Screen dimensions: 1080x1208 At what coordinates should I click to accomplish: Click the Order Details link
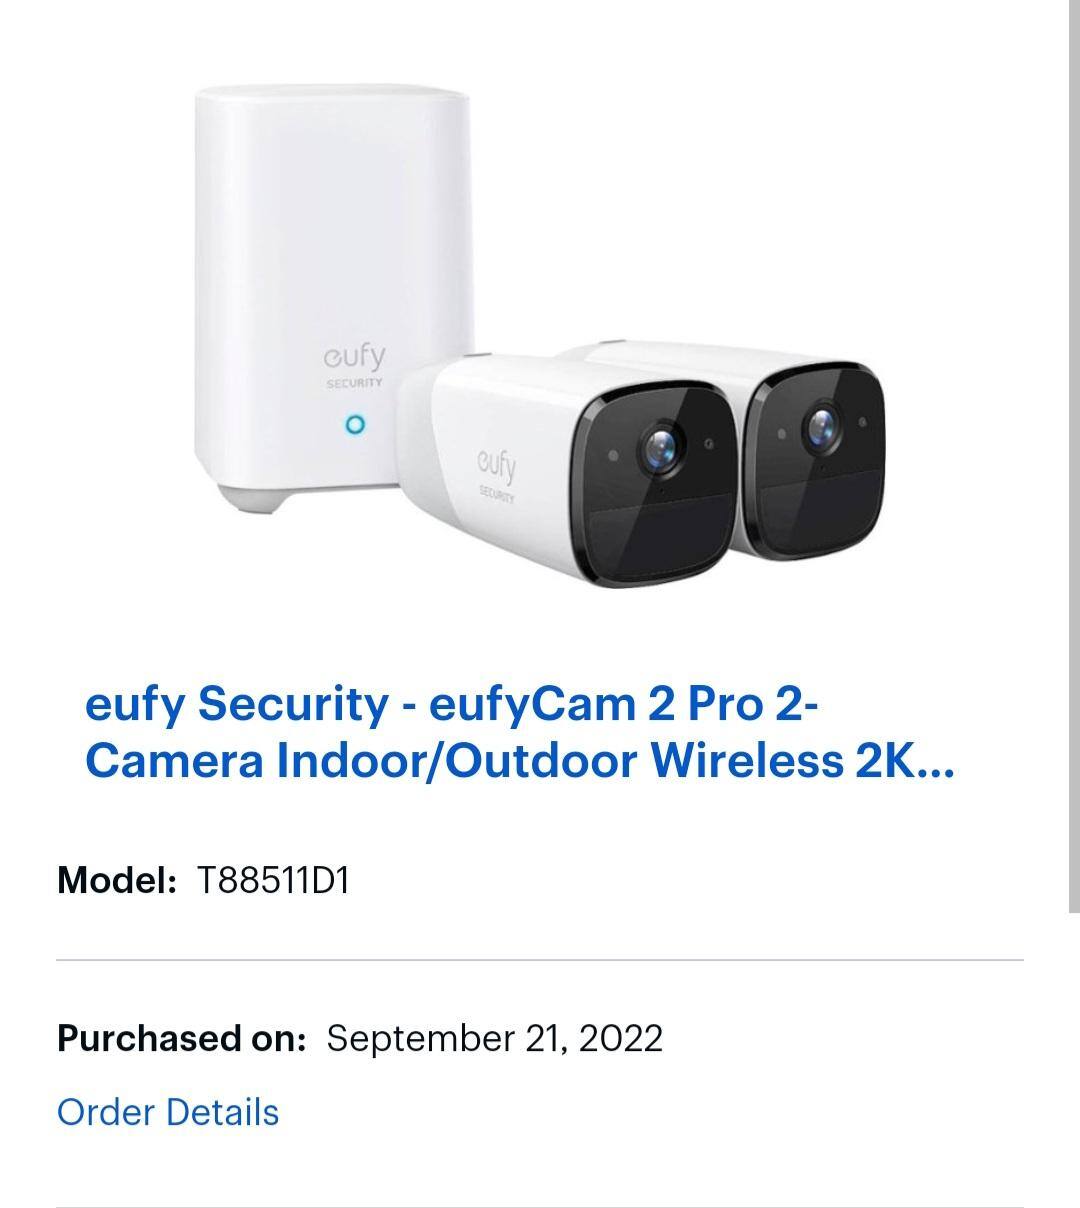pyautogui.click(x=168, y=1112)
